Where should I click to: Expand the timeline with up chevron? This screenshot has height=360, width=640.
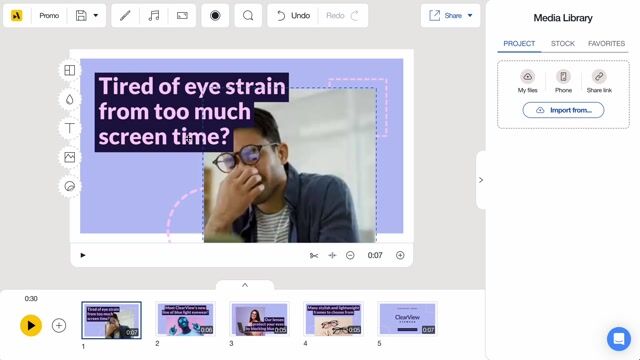245,285
